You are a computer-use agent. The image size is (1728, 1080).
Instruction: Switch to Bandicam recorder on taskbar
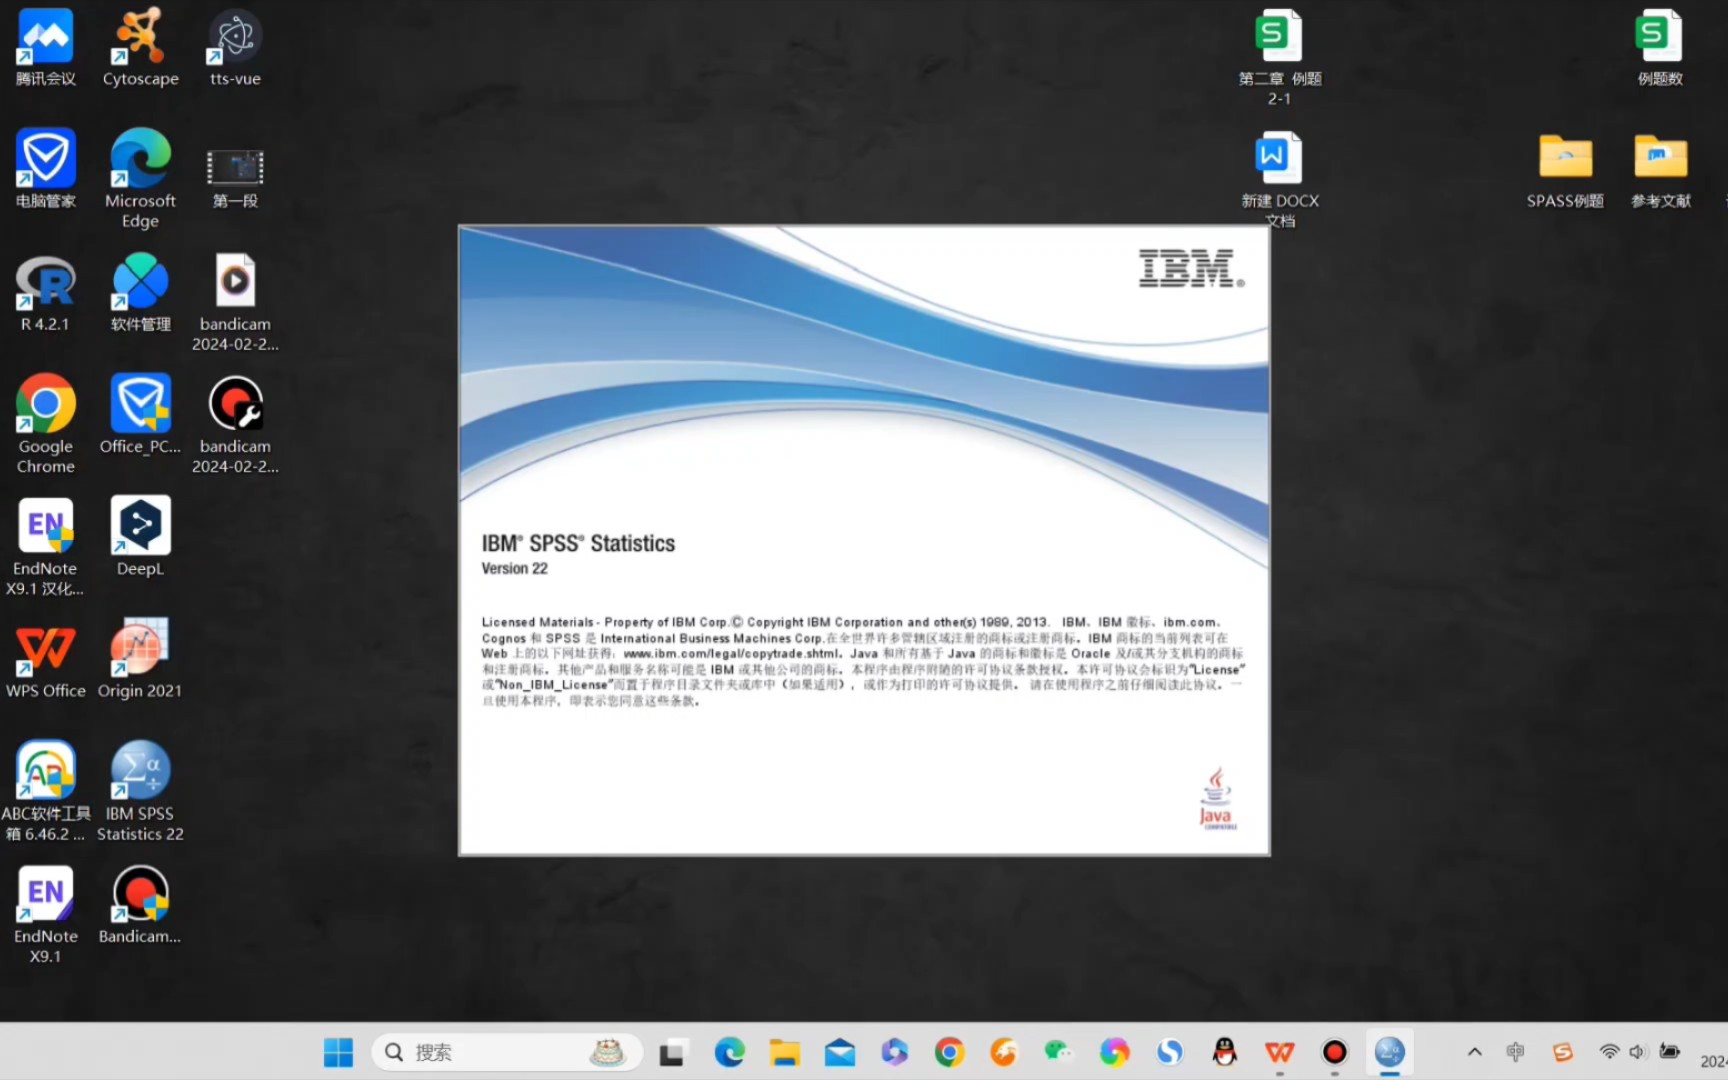[1334, 1052]
